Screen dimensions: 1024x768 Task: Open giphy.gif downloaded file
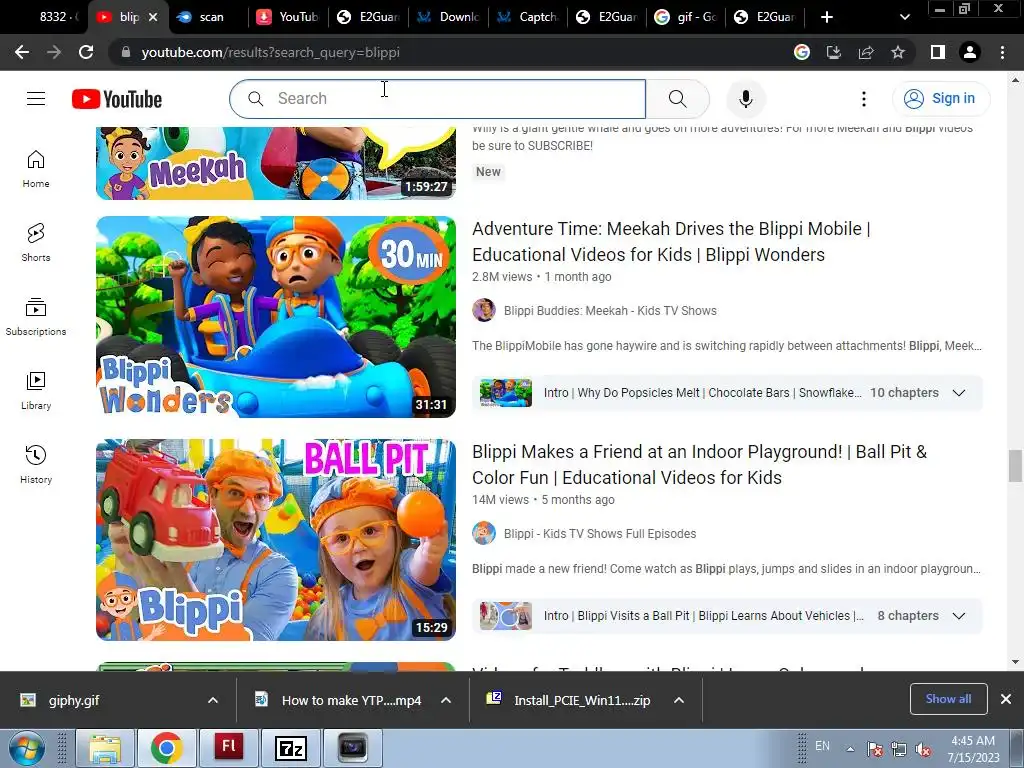coord(74,700)
